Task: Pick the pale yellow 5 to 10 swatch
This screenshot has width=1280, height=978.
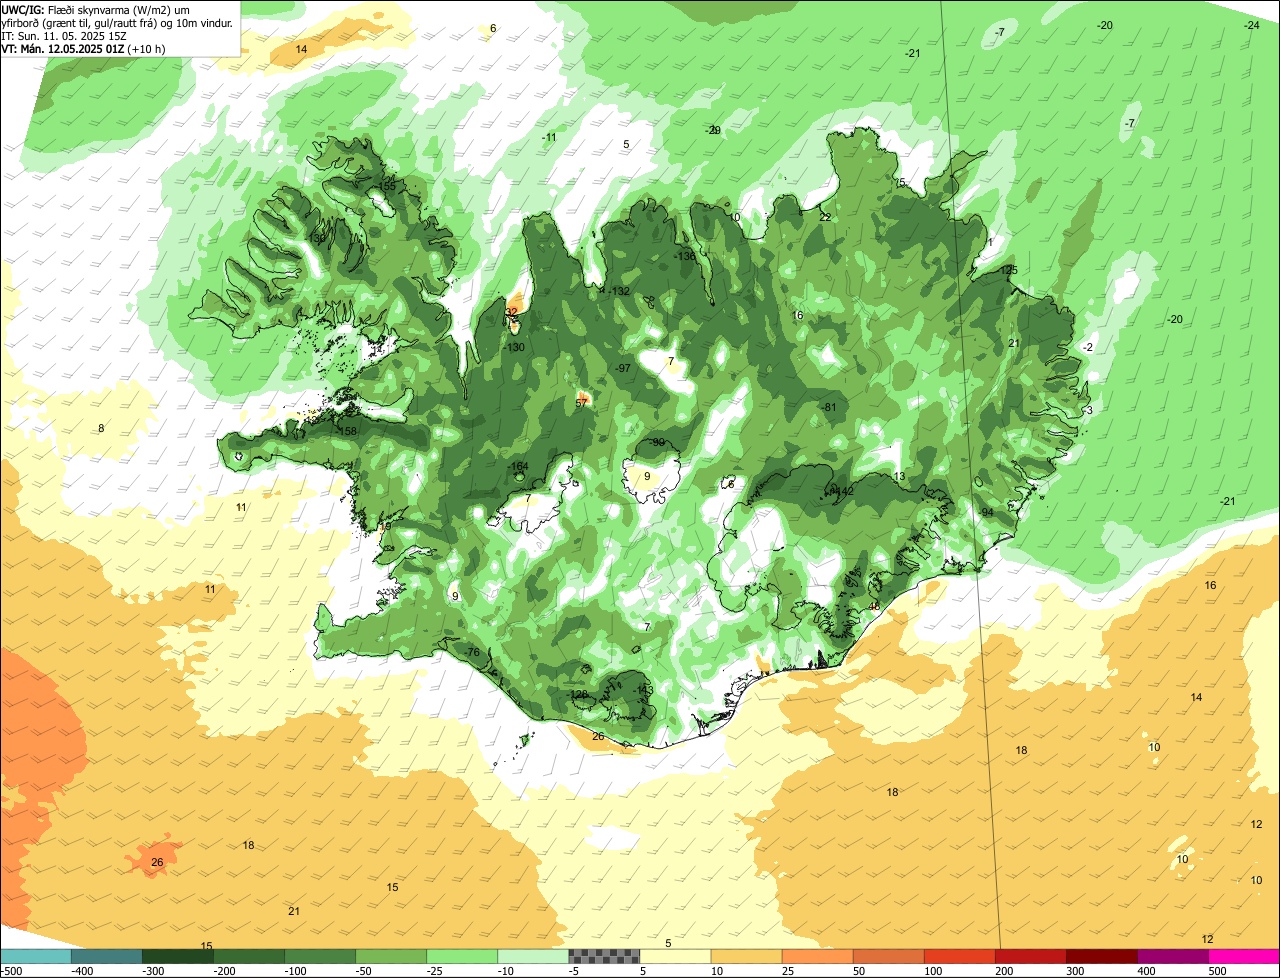Action: 675,956
